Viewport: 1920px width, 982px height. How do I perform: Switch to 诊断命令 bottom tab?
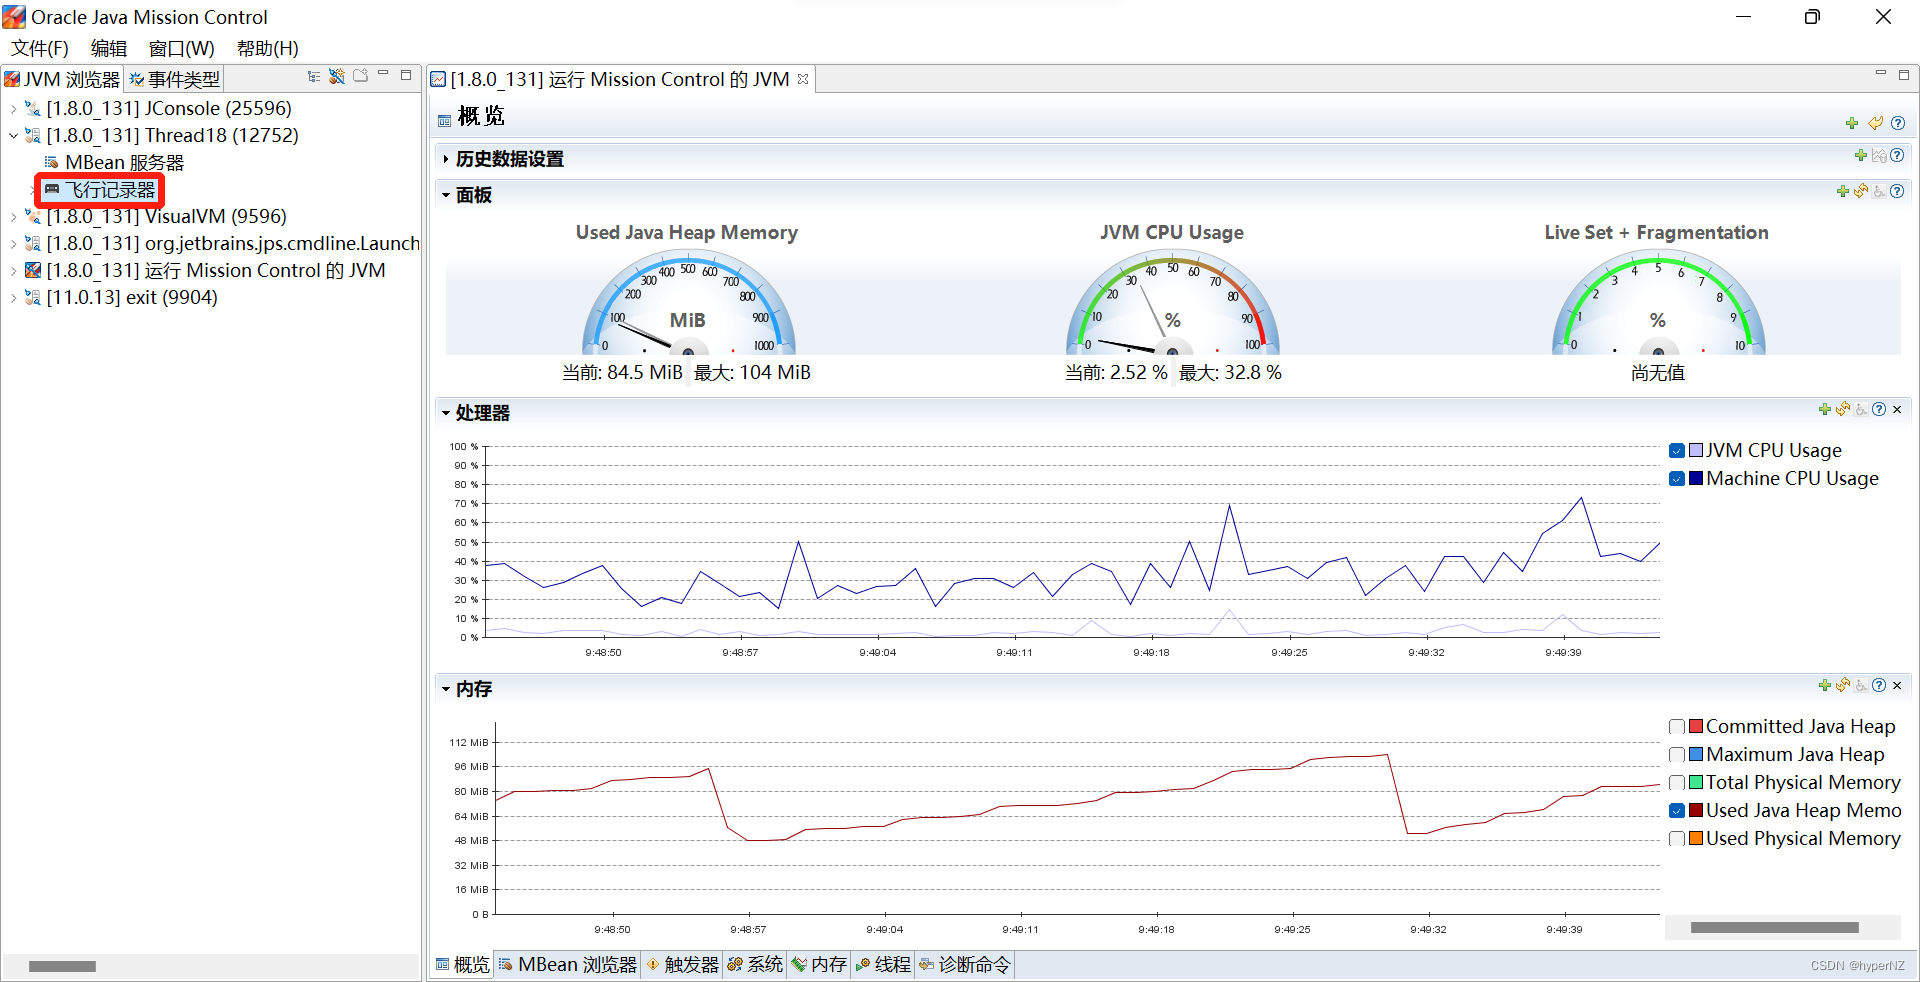point(965,965)
